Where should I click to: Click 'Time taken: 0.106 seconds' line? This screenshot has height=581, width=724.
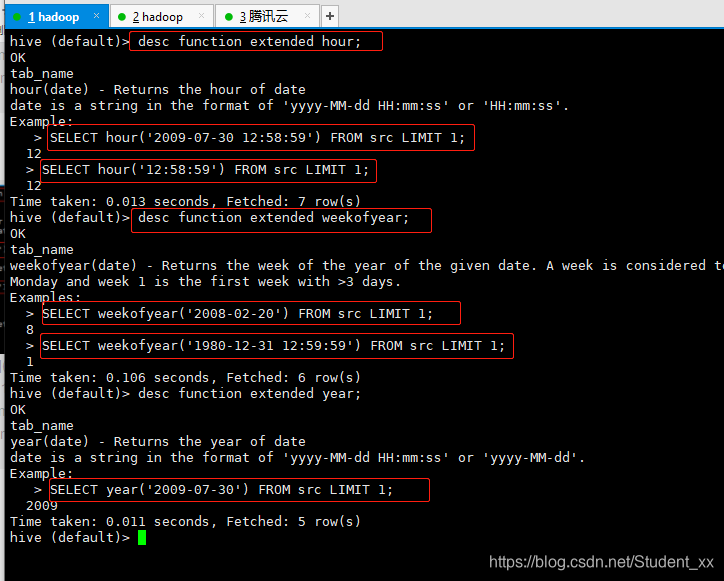pos(185,377)
